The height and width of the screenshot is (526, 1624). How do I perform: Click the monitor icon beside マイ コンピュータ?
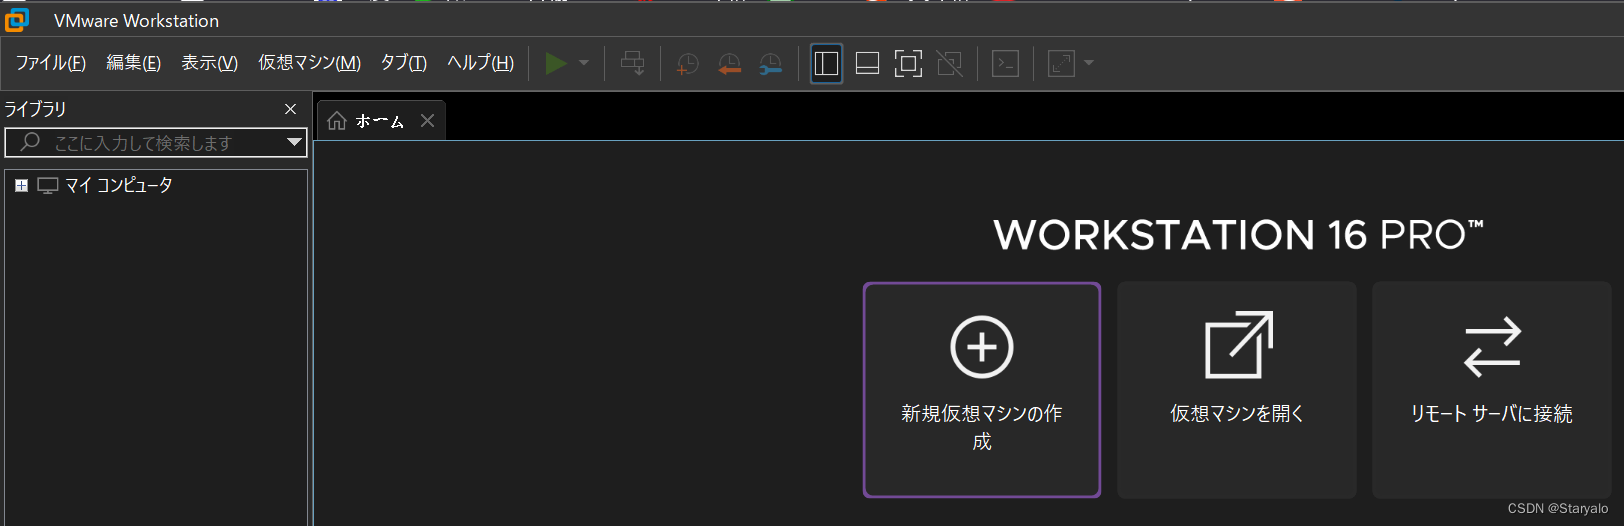pyautogui.click(x=48, y=186)
